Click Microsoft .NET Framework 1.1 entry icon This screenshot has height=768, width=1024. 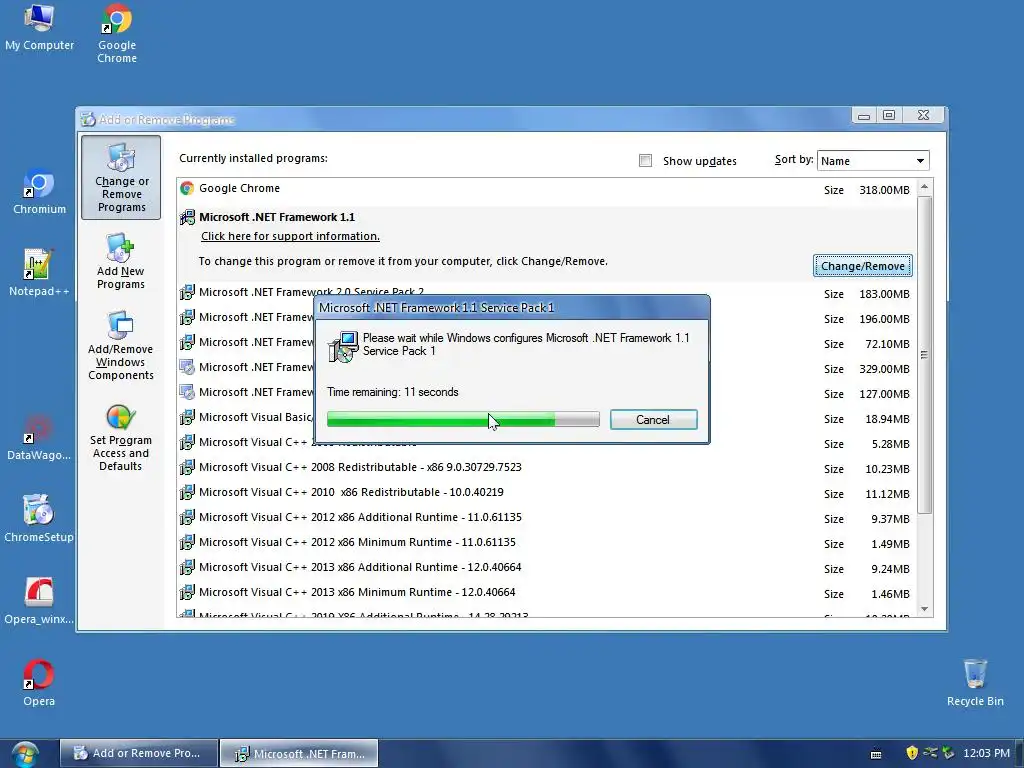coord(187,217)
